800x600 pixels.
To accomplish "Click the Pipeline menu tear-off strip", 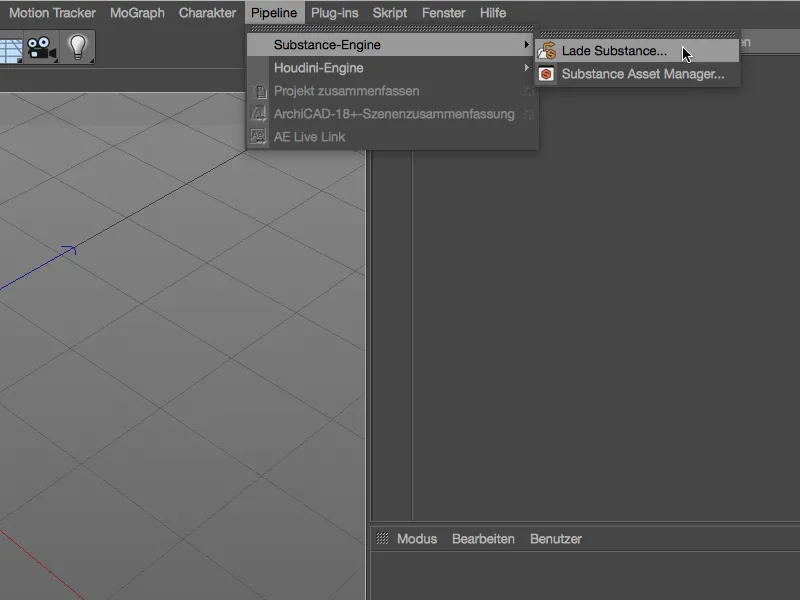I will point(392,29).
